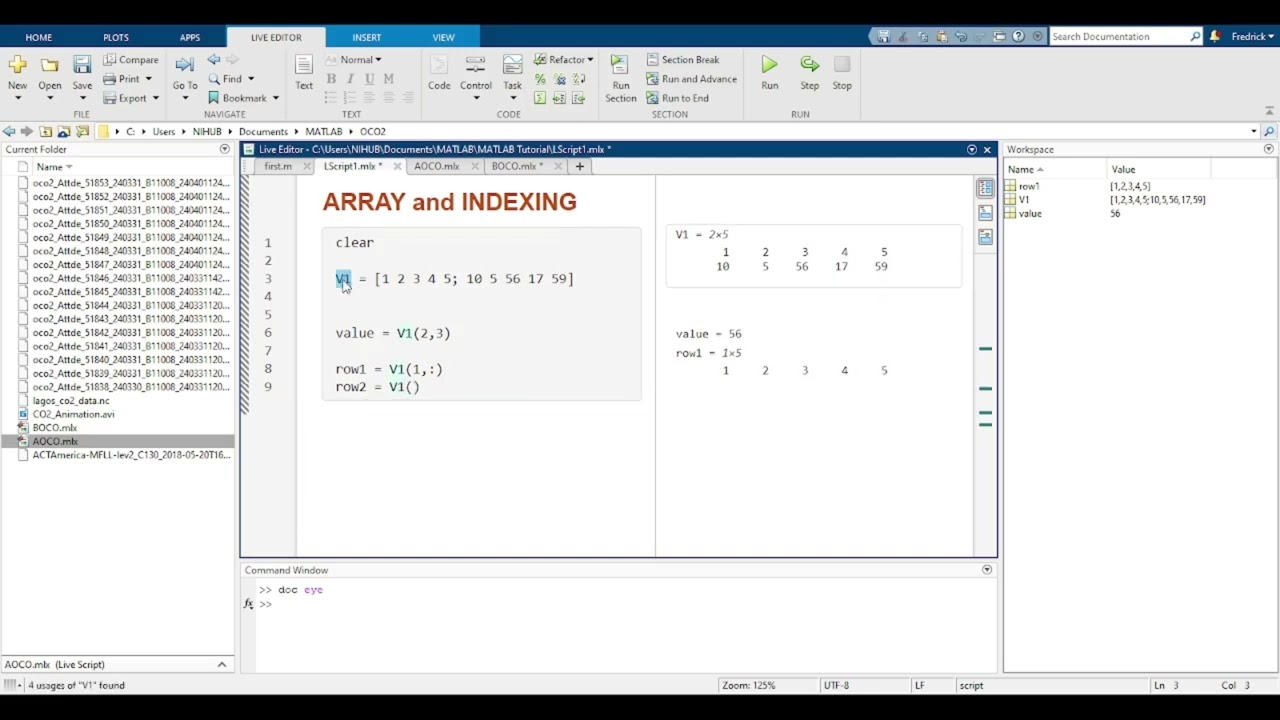Image resolution: width=1280 pixels, height=720 pixels.
Task: Select output inline layout icon
Action: (985, 212)
